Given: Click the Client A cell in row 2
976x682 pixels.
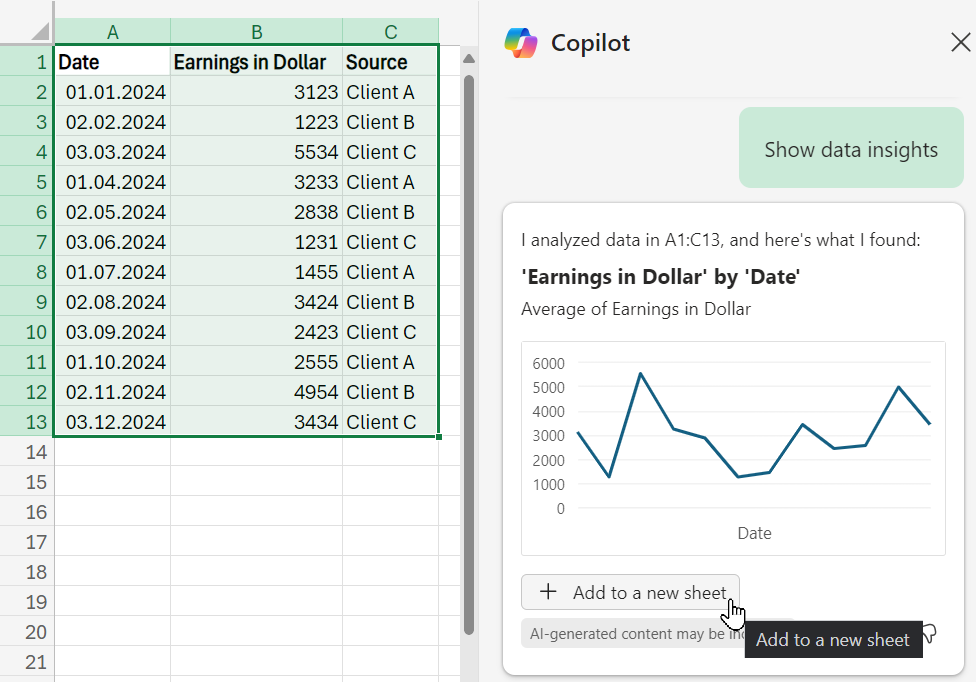Looking at the screenshot, I should [x=390, y=91].
